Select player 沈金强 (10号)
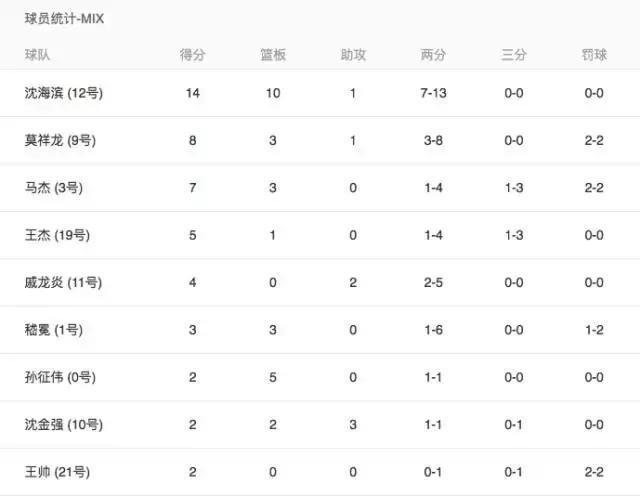Image resolution: width=640 pixels, height=496 pixels. pyautogui.click(x=63, y=425)
